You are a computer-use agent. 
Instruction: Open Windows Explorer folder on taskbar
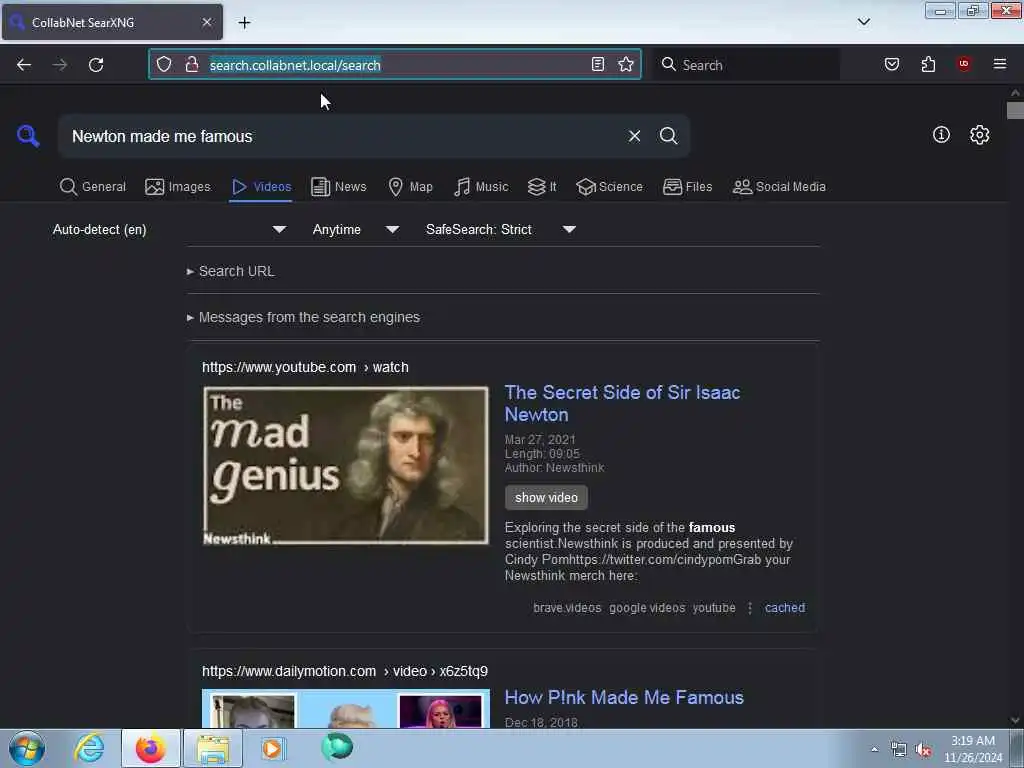[x=213, y=748]
